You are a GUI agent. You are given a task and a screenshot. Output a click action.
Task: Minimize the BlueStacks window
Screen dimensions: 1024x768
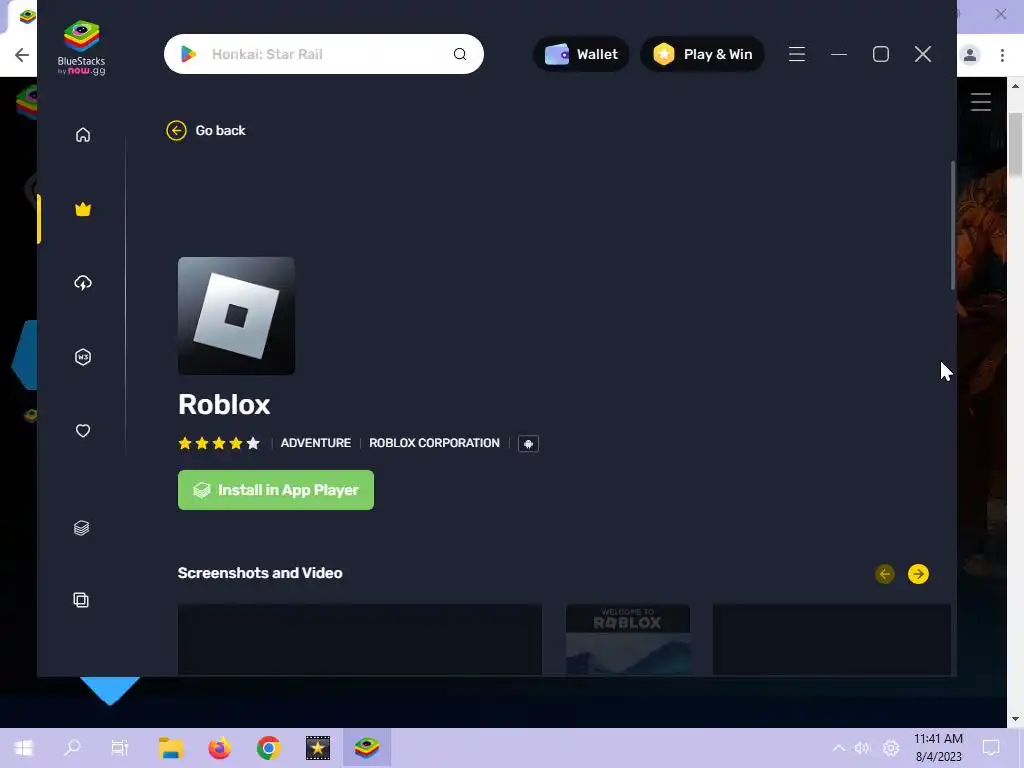(x=839, y=54)
